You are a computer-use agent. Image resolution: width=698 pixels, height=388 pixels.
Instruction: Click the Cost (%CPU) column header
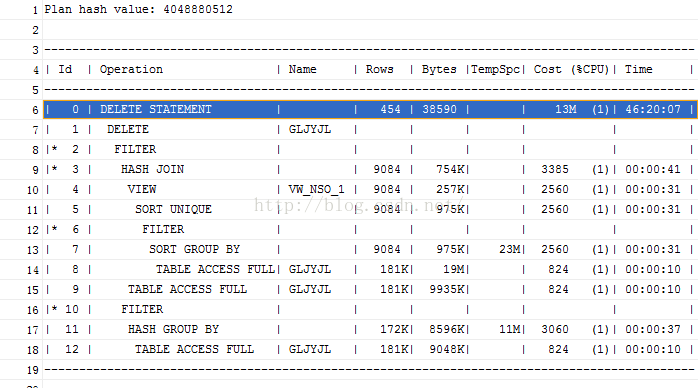571,69
